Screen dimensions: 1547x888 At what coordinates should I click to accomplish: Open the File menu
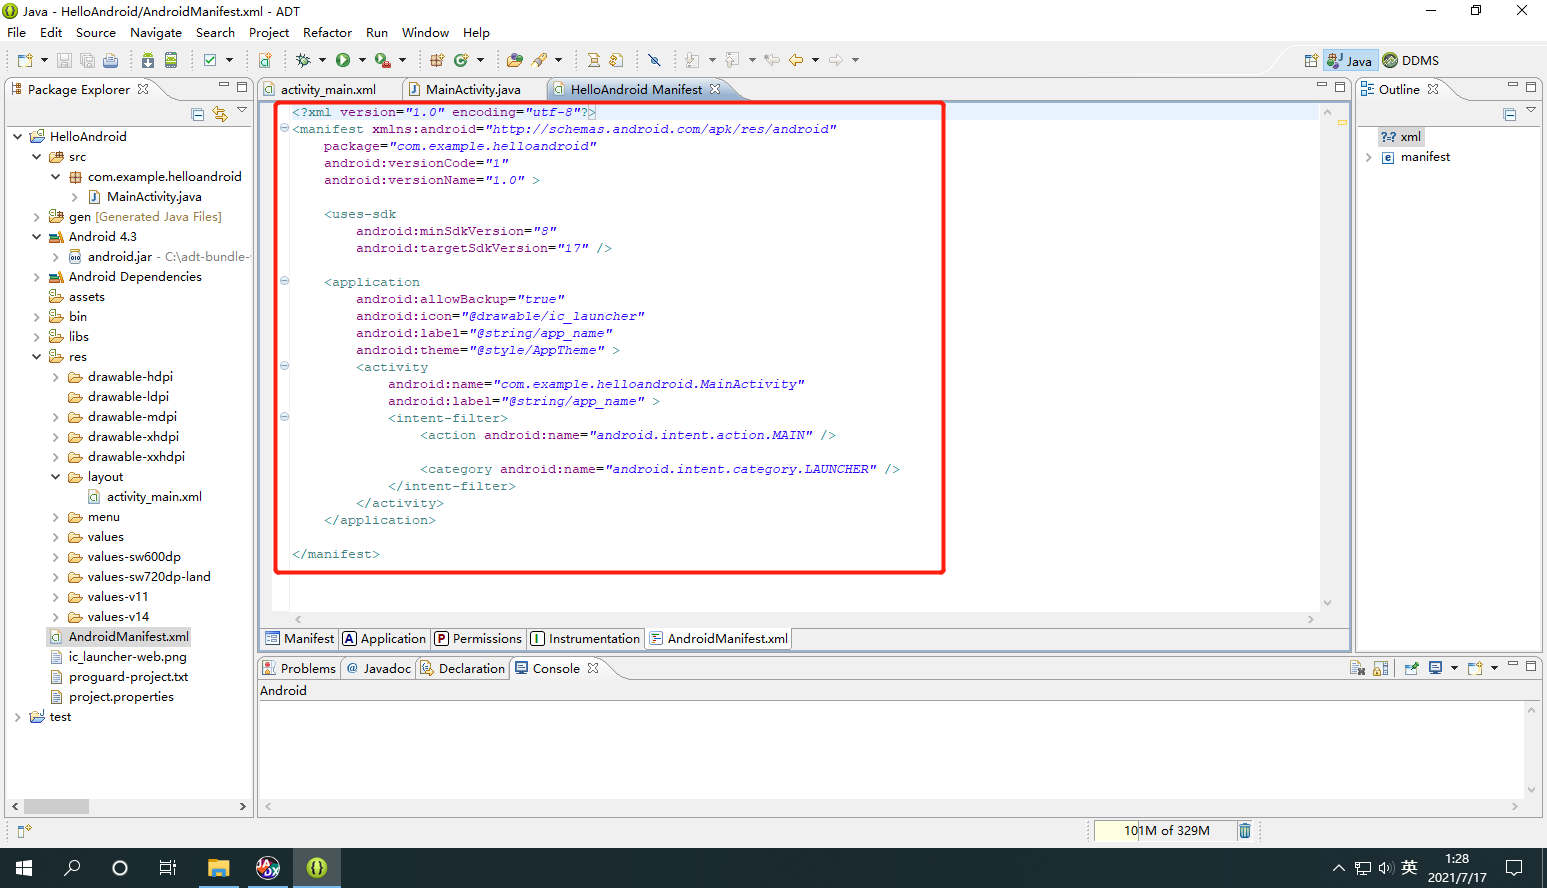click(17, 32)
